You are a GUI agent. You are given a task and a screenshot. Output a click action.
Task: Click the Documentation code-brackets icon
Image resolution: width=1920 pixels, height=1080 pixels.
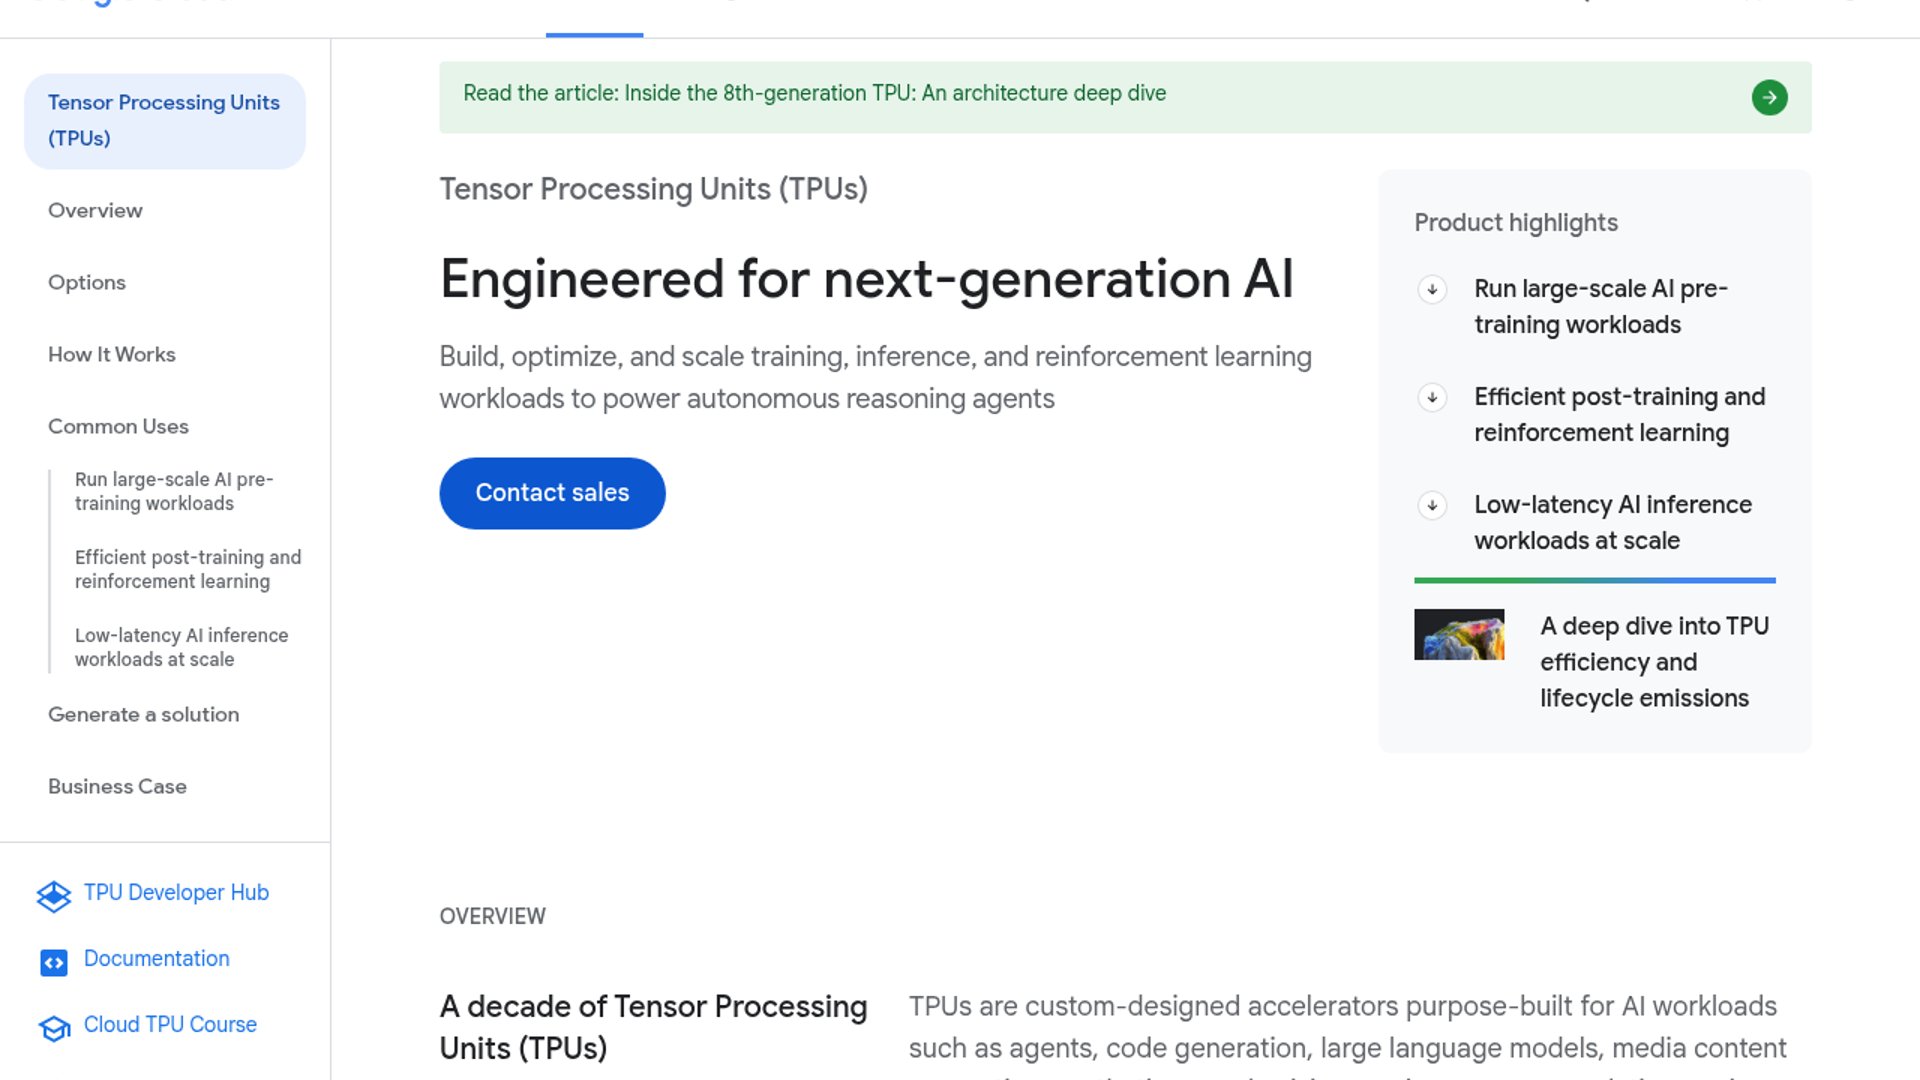[x=55, y=963]
